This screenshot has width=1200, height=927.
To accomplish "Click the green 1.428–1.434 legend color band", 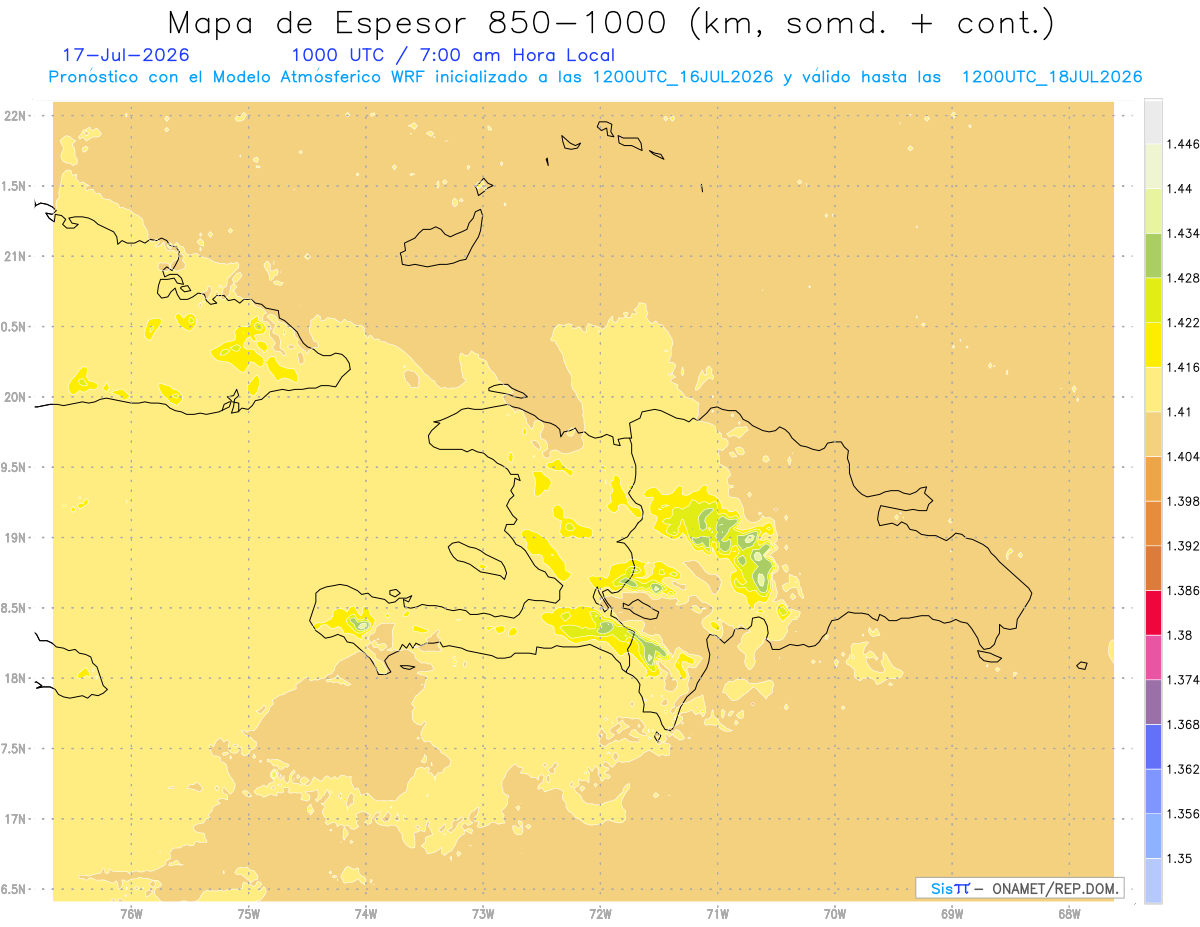I will (x=1153, y=255).
